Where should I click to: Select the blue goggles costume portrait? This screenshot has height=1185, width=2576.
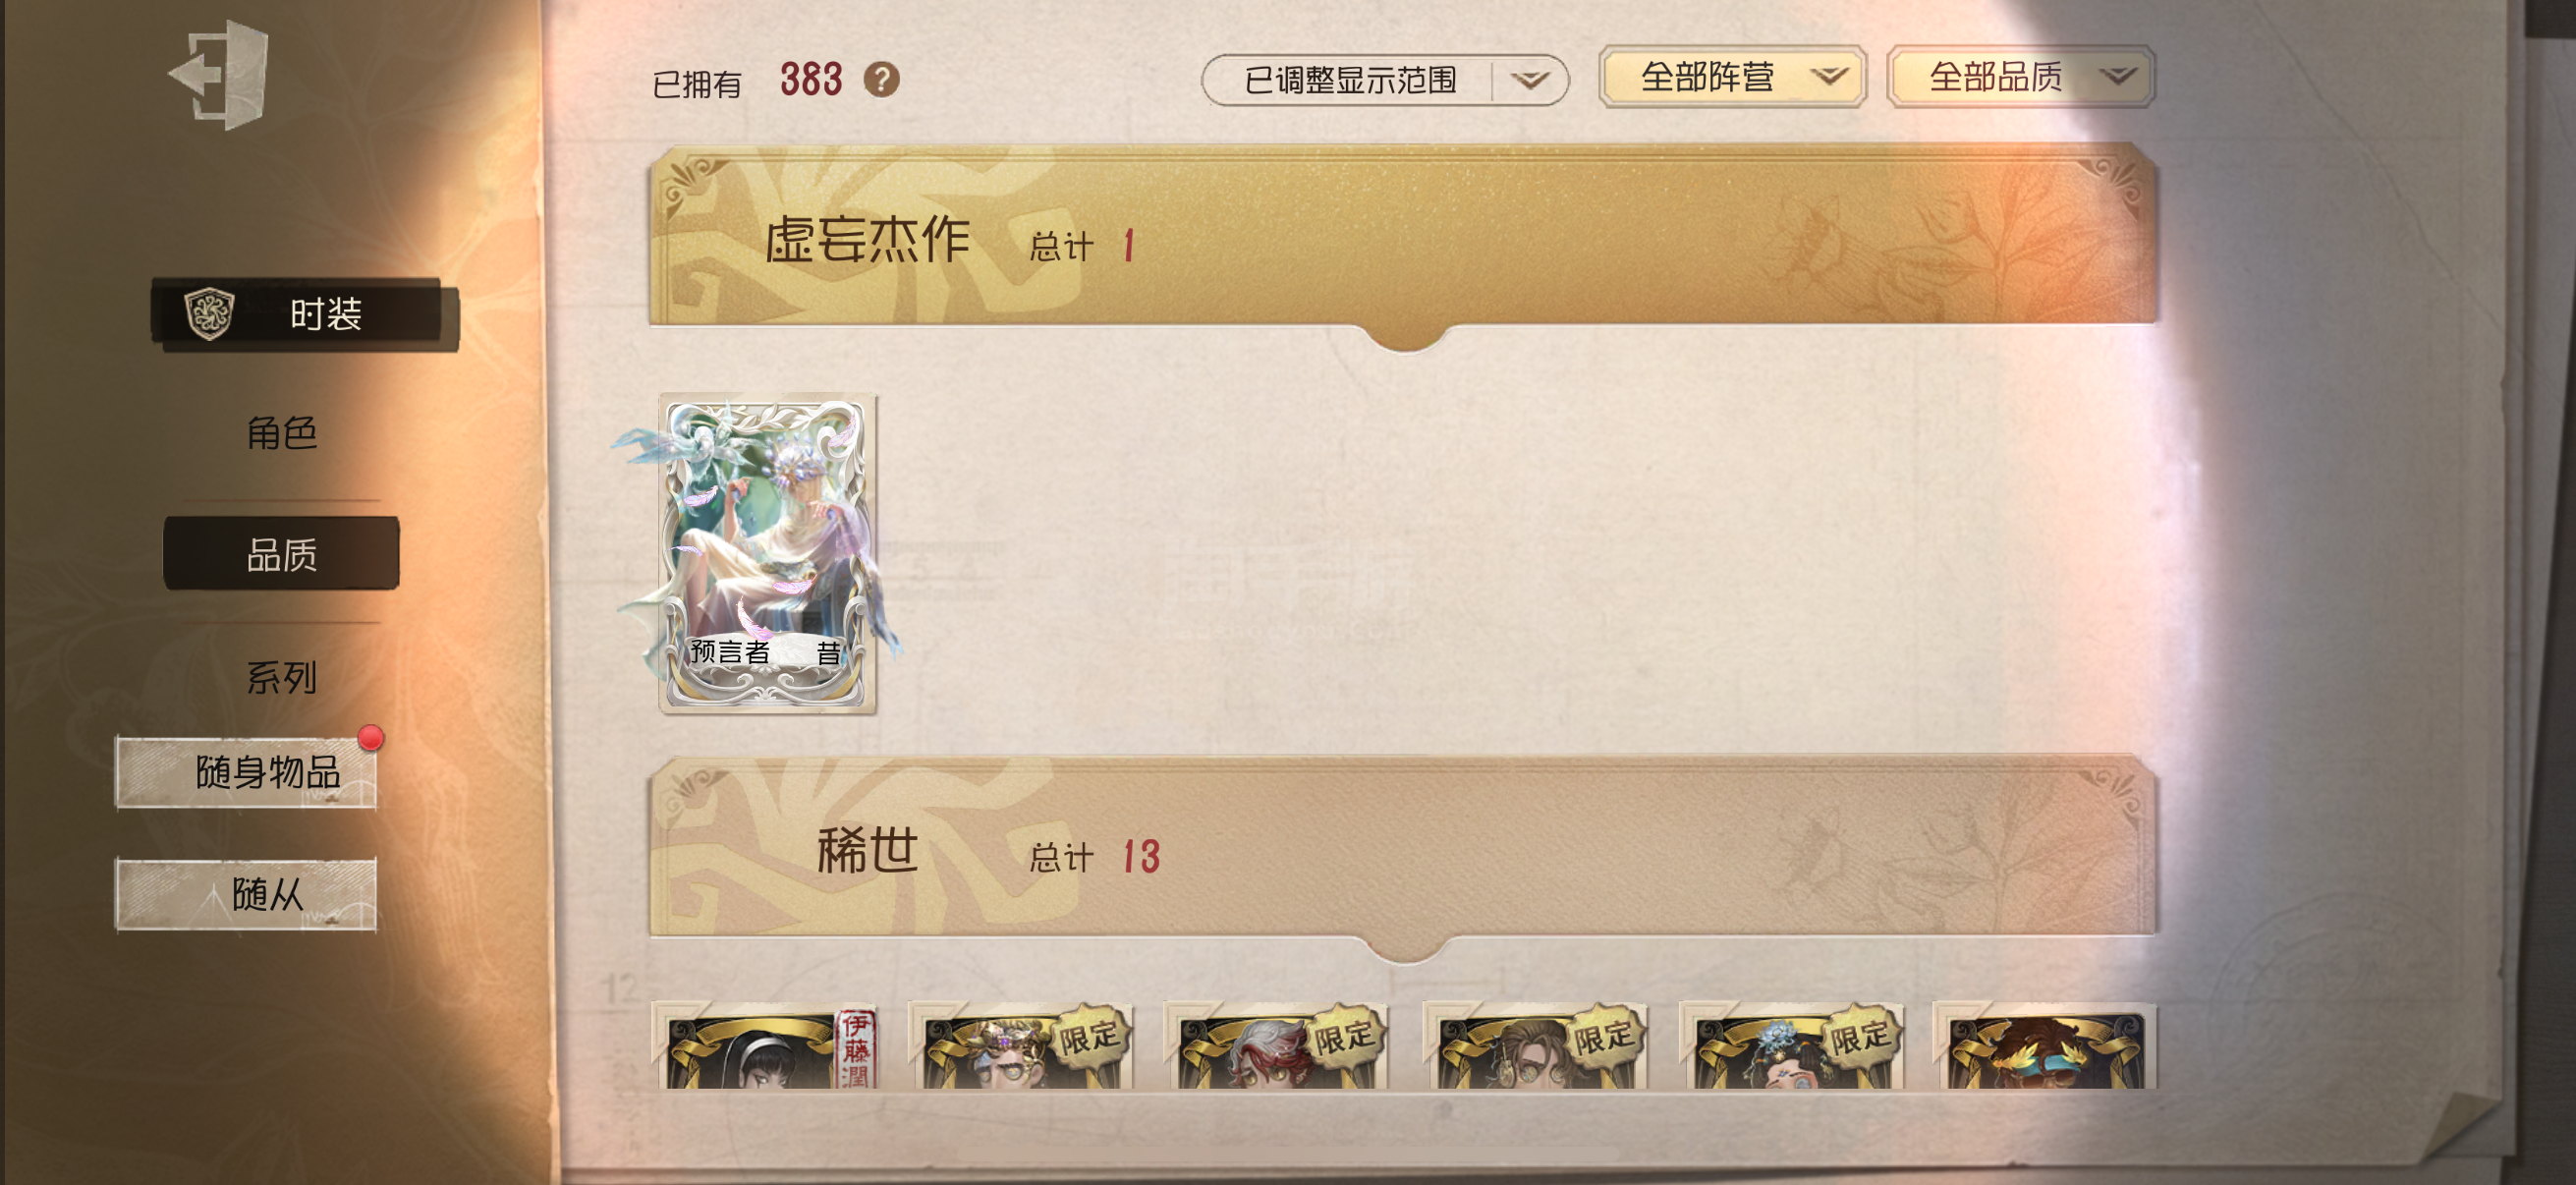tap(2045, 1046)
